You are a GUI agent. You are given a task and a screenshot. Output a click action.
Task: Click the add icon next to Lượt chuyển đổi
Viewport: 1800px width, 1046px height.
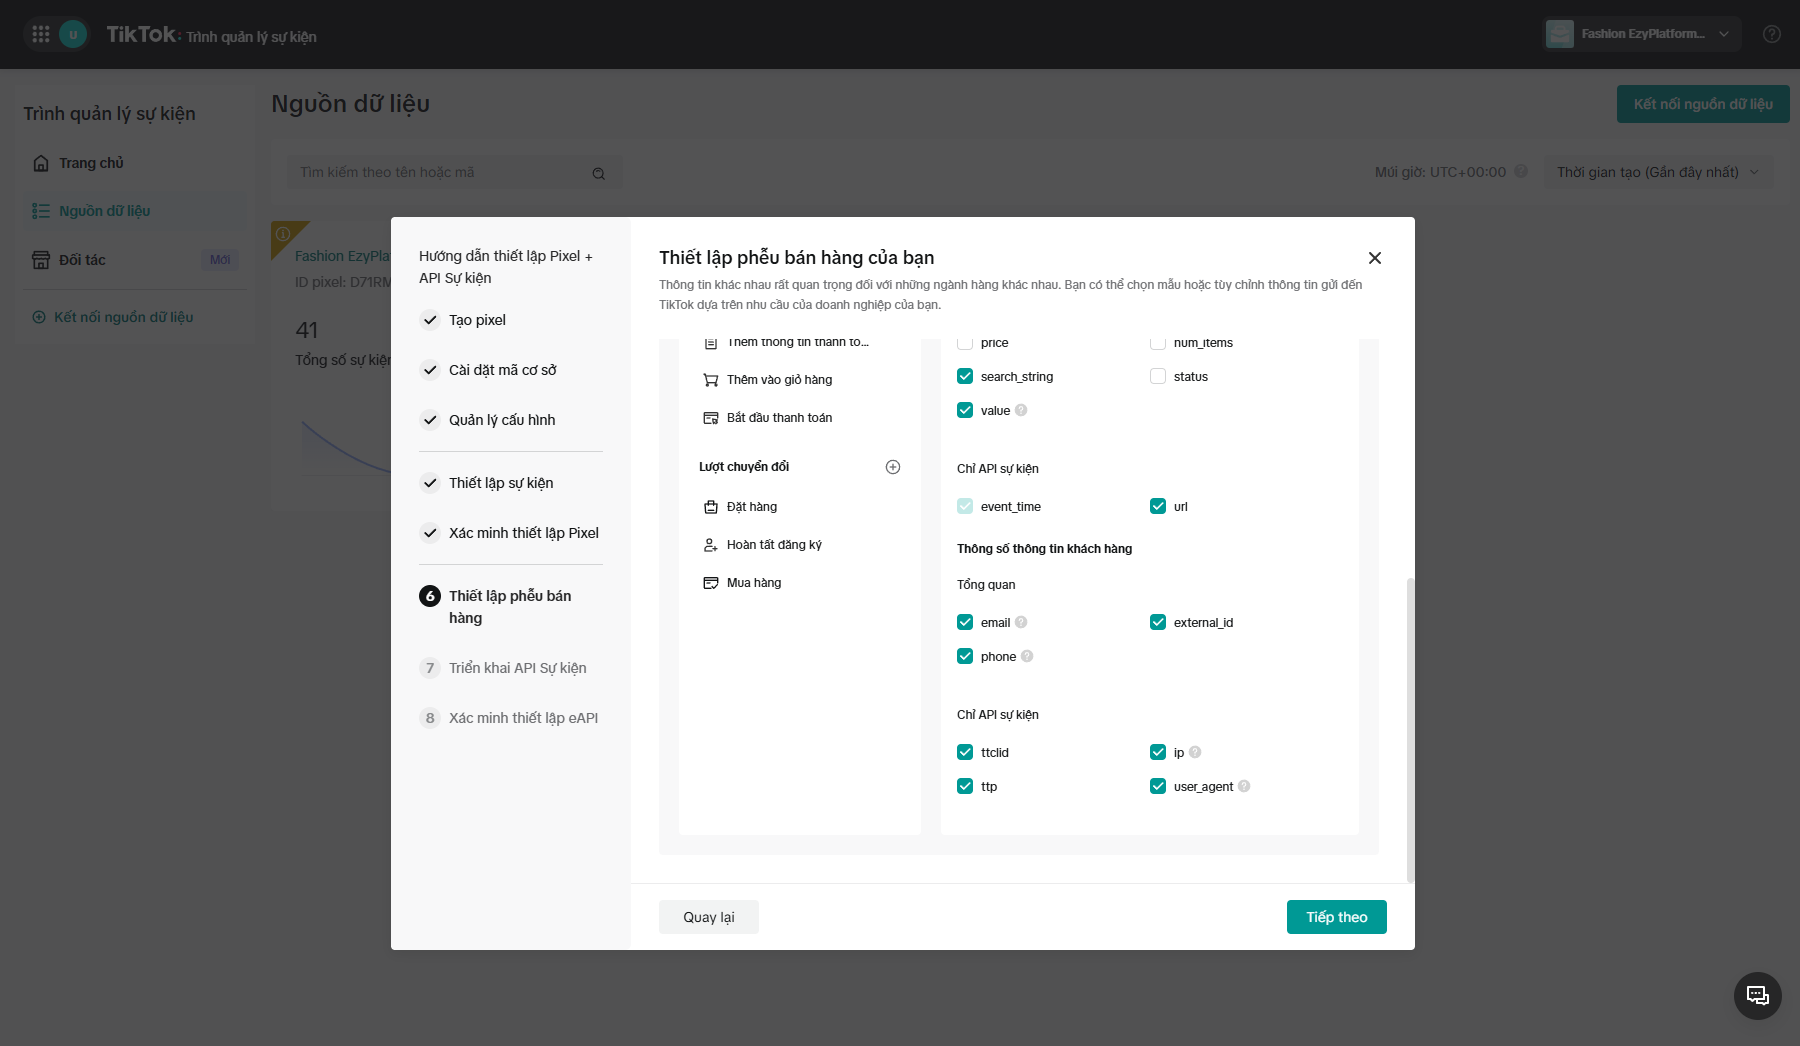pos(893,467)
